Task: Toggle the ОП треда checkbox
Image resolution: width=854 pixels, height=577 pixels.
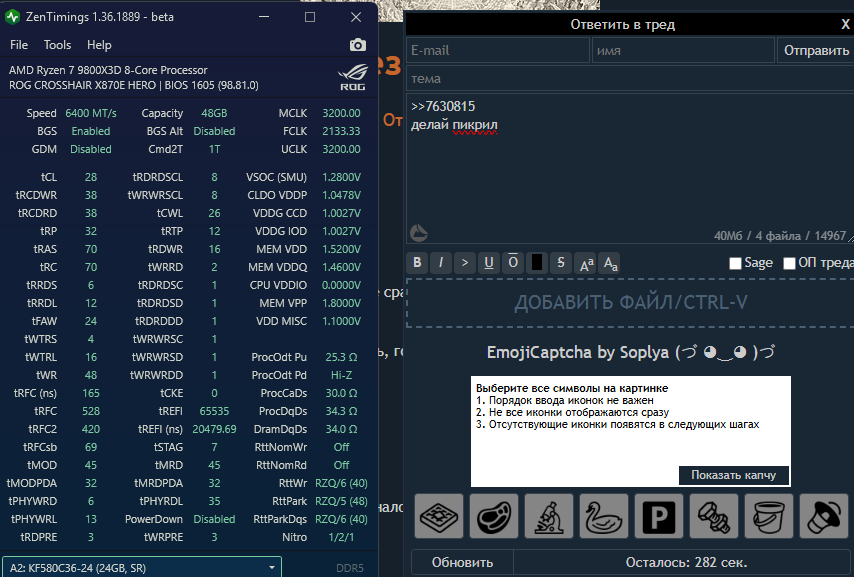Action: [789, 263]
